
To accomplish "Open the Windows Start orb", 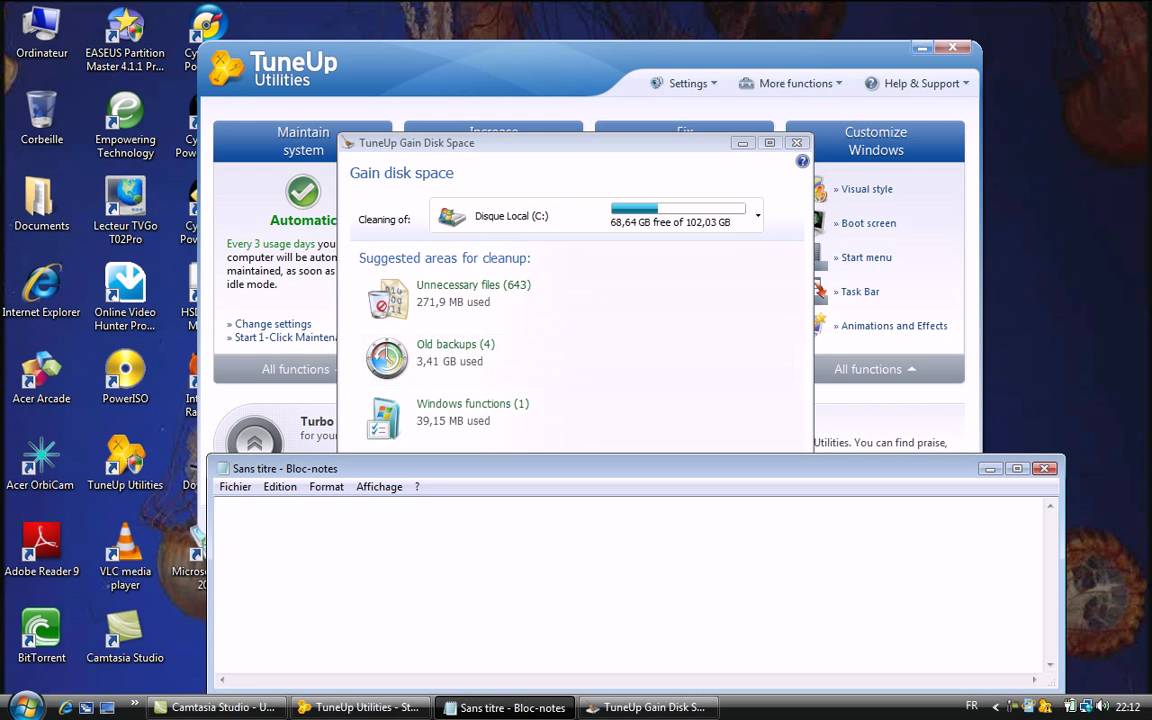I will point(27,707).
